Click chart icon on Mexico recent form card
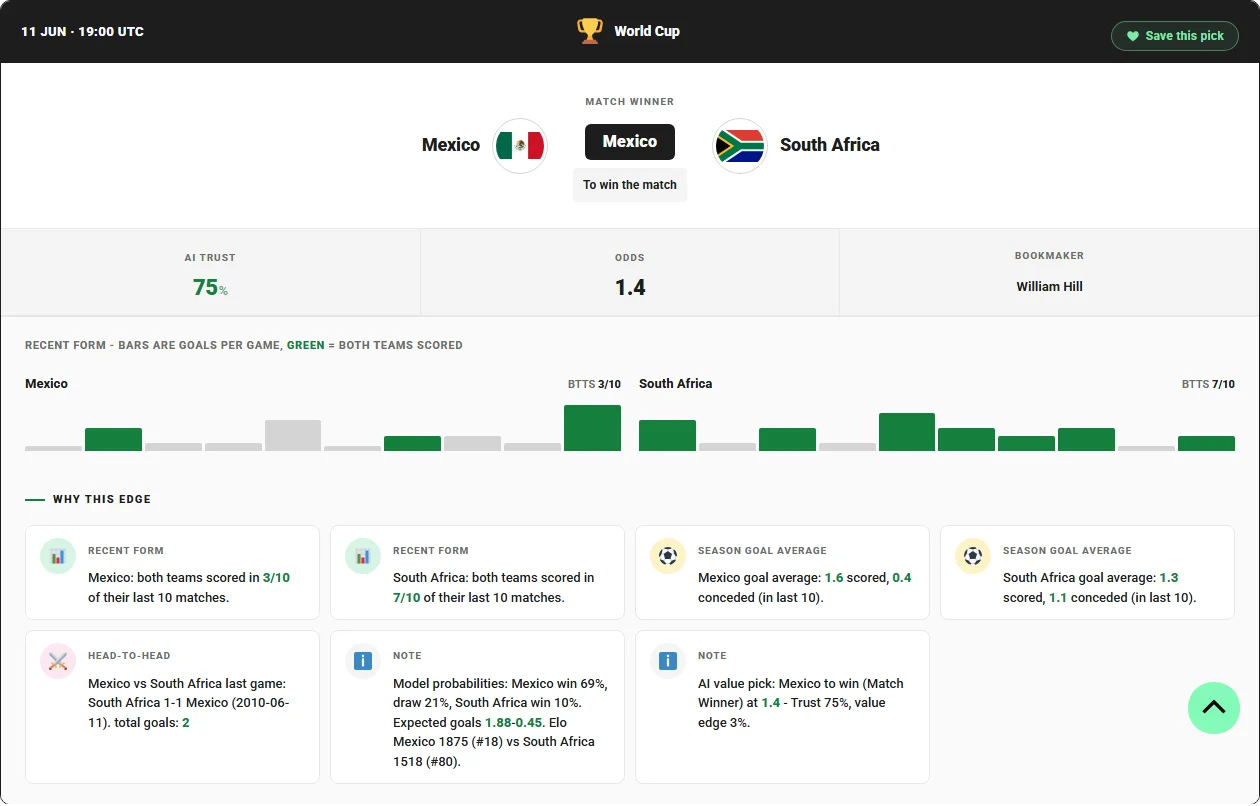Viewport: 1260px width, 806px height. (58, 556)
